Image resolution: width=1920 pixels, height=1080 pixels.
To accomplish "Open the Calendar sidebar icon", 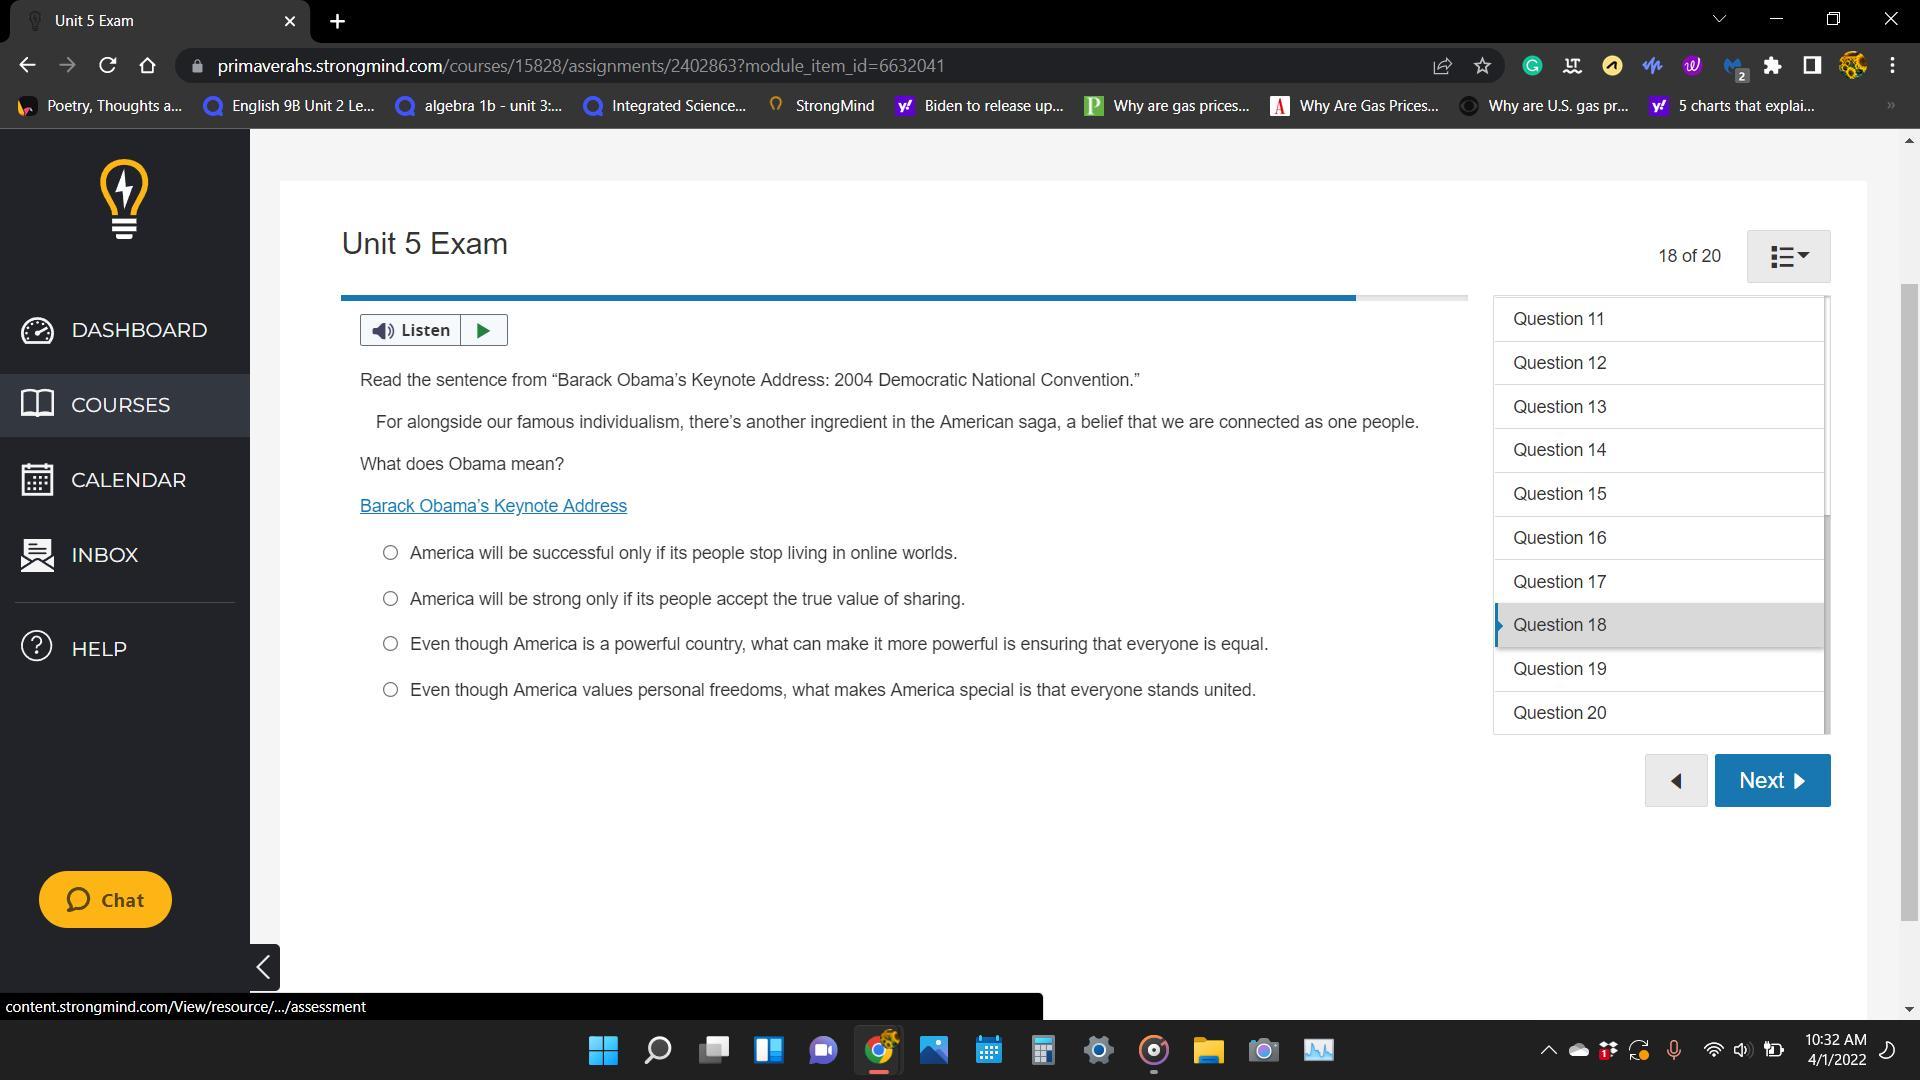I will tap(37, 480).
